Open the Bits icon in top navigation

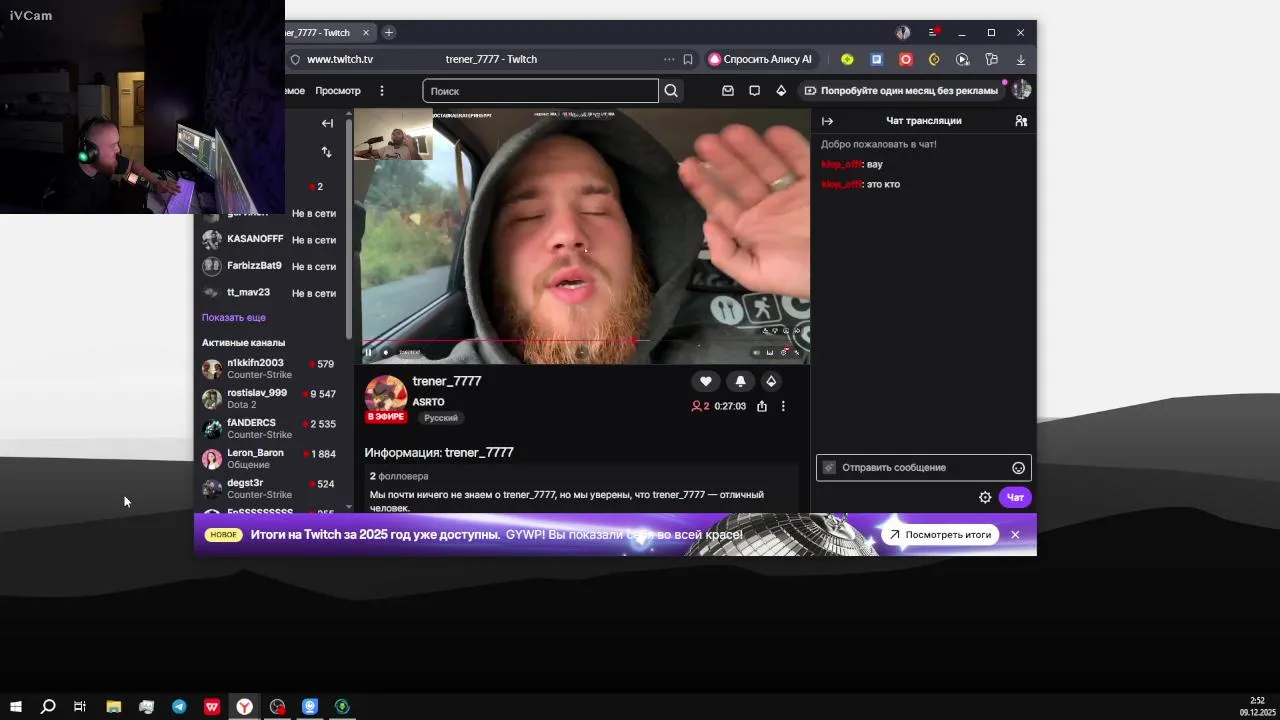(x=781, y=91)
